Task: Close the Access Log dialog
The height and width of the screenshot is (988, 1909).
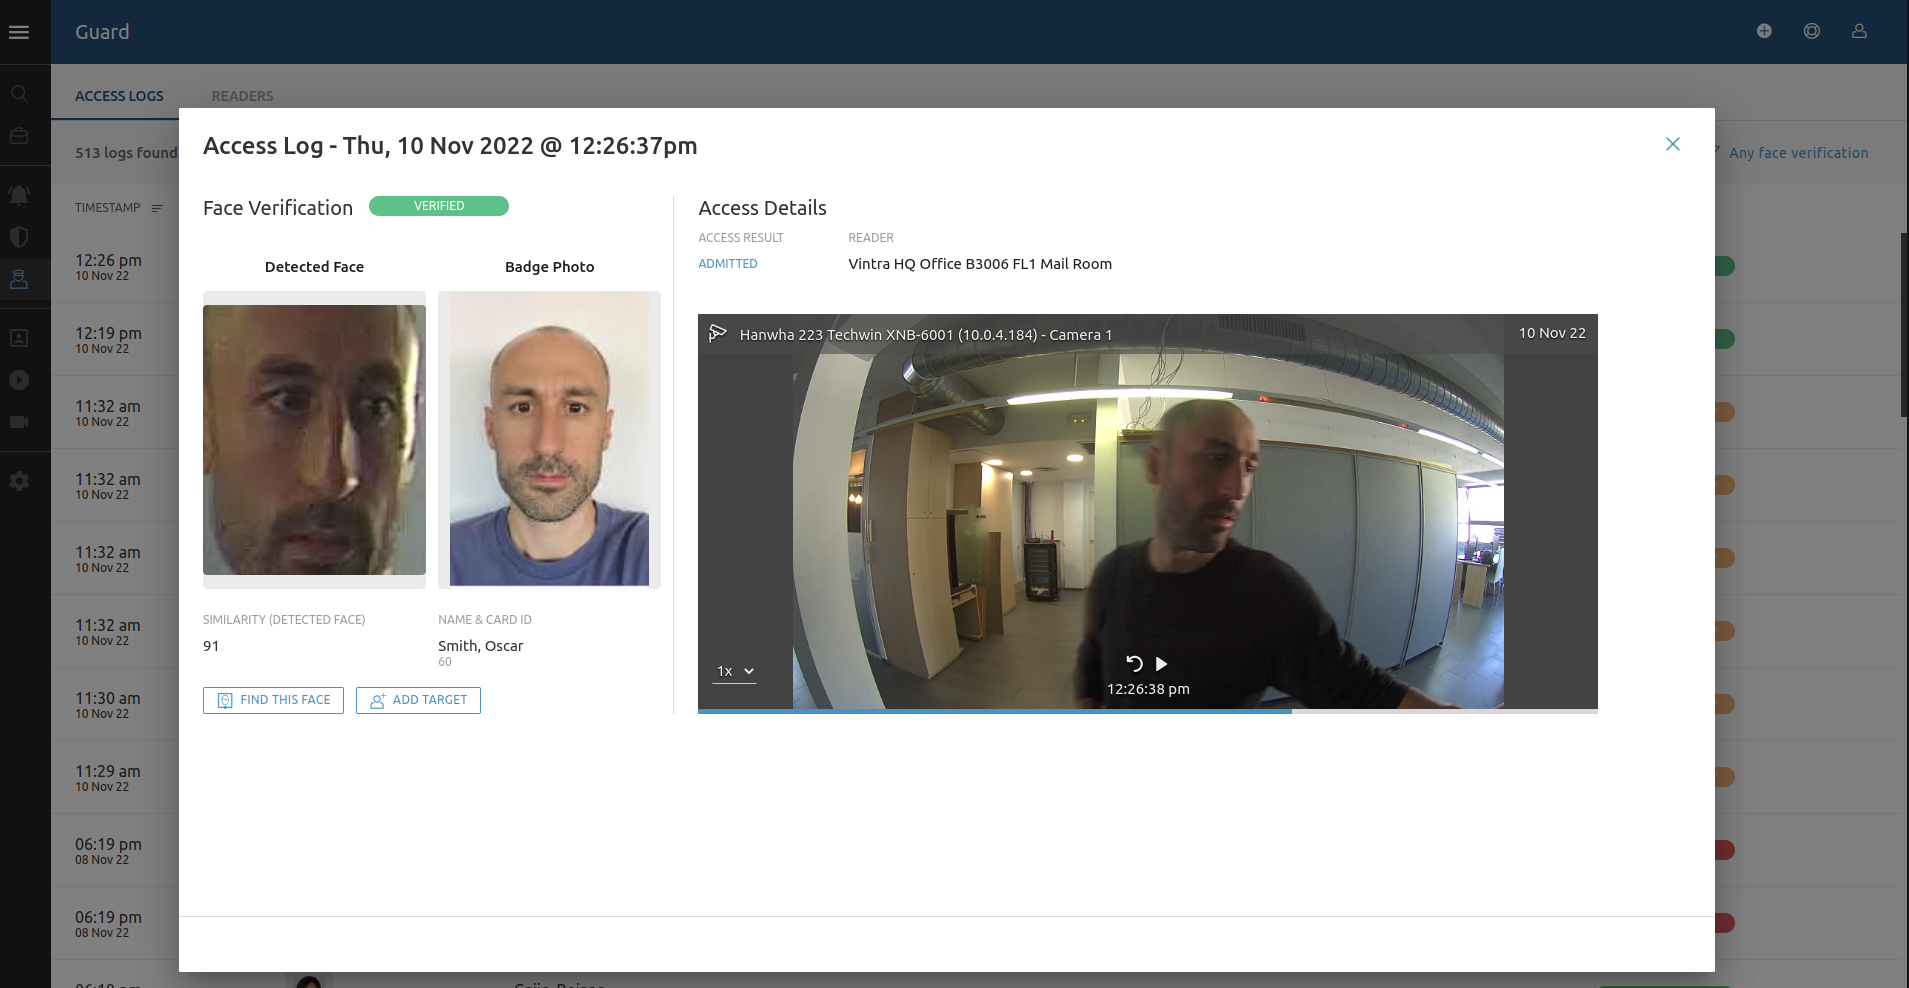Action: 1672,144
